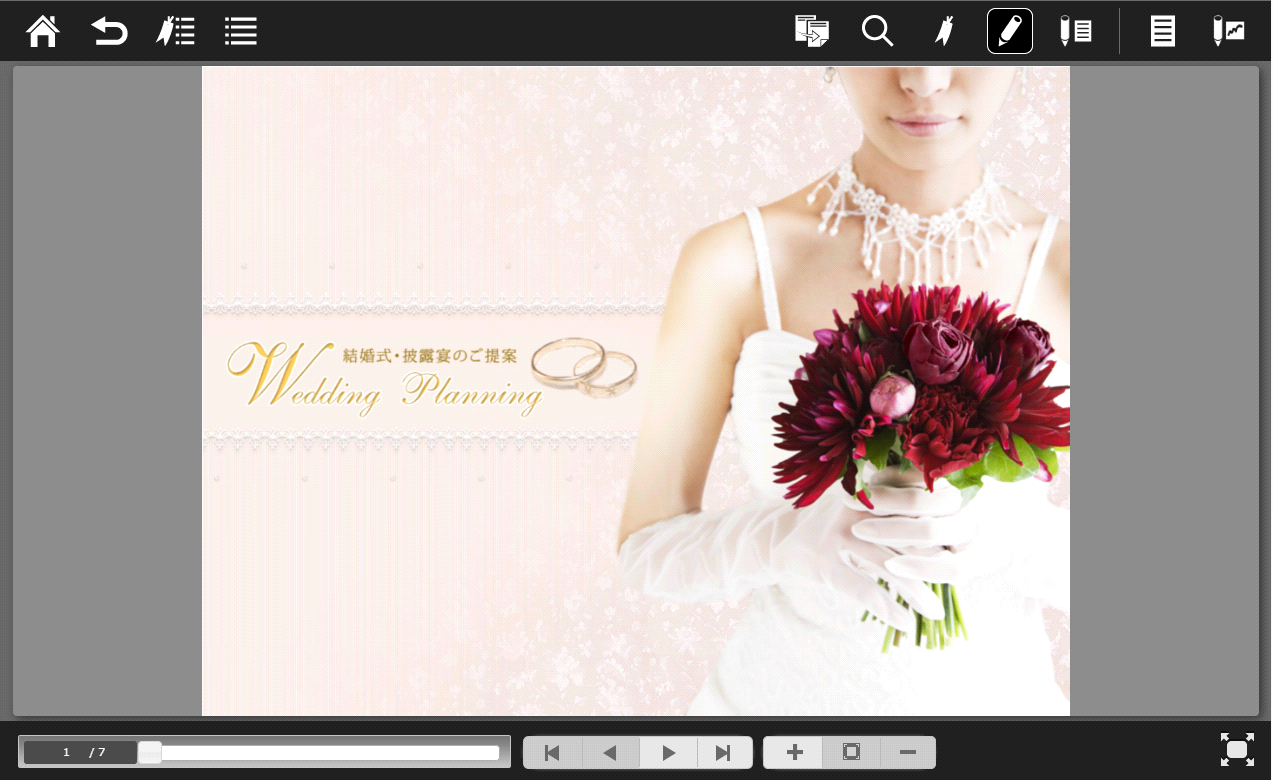Open the pencil memo list icon
Screen dimensions: 1273x780
(x=1075, y=31)
